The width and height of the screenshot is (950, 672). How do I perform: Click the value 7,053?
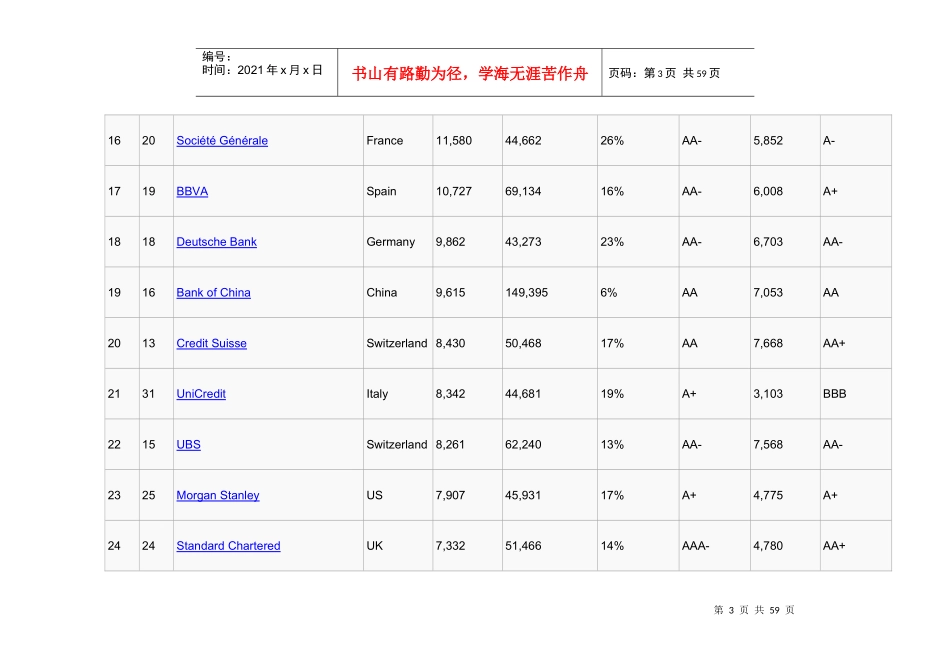click(768, 293)
